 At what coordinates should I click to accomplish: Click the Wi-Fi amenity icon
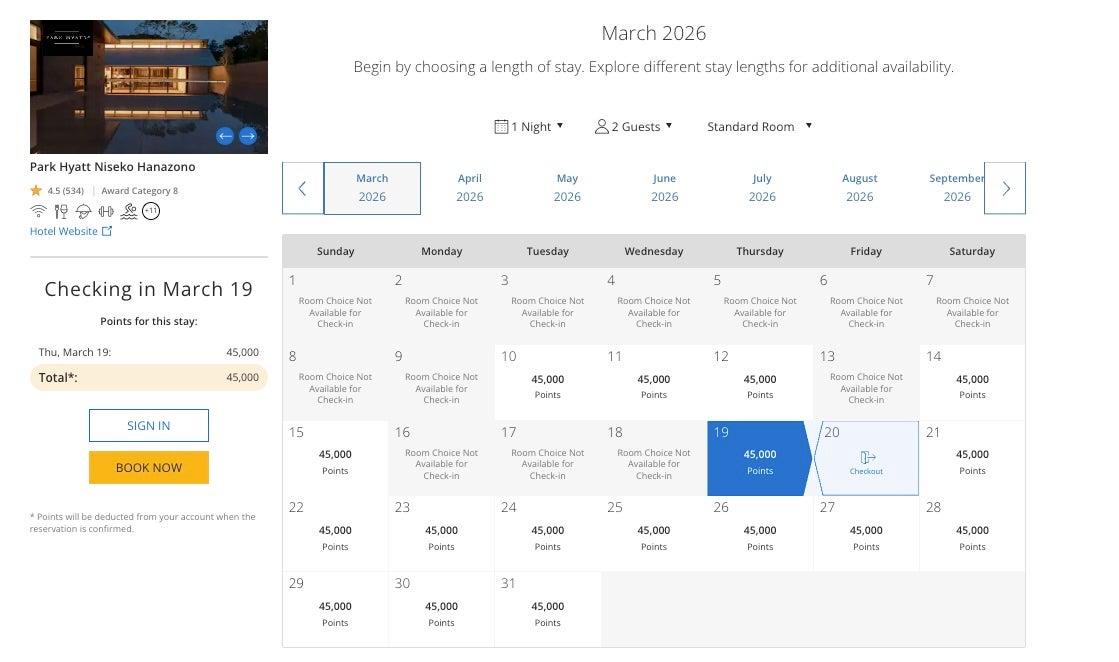39,211
